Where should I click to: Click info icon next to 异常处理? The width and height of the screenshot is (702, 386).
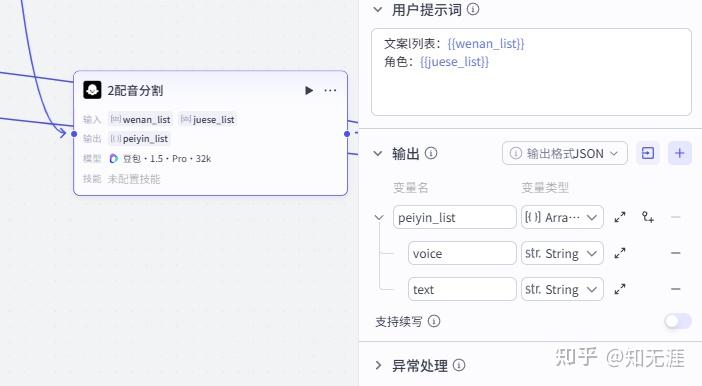tap(459, 365)
